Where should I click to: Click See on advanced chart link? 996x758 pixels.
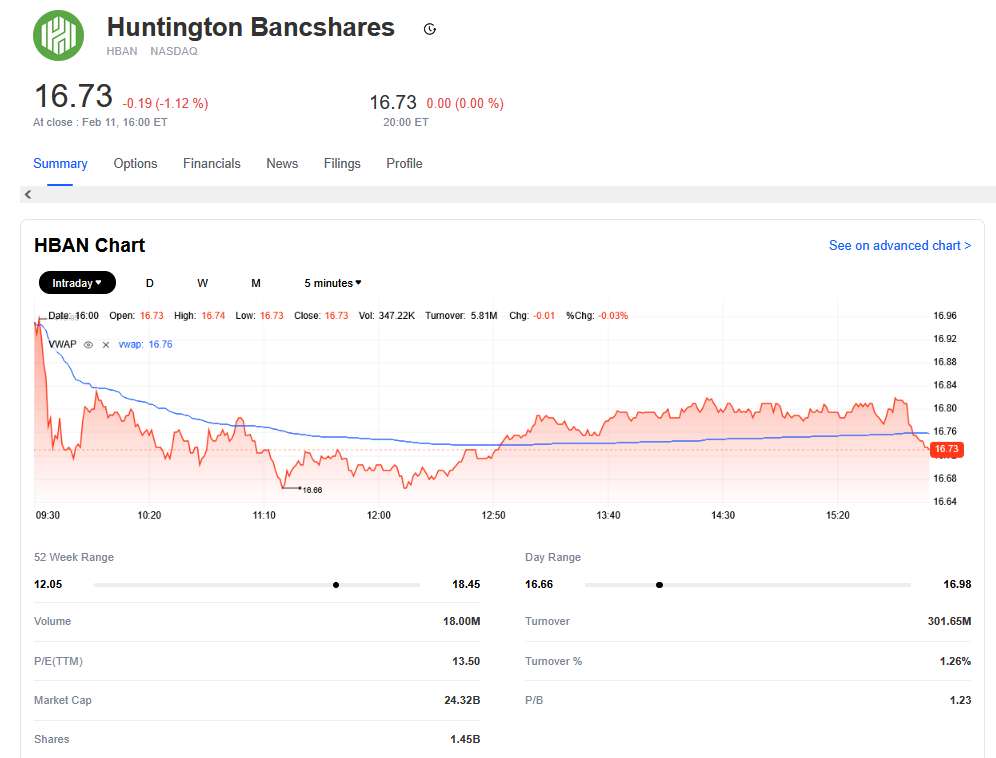point(899,245)
